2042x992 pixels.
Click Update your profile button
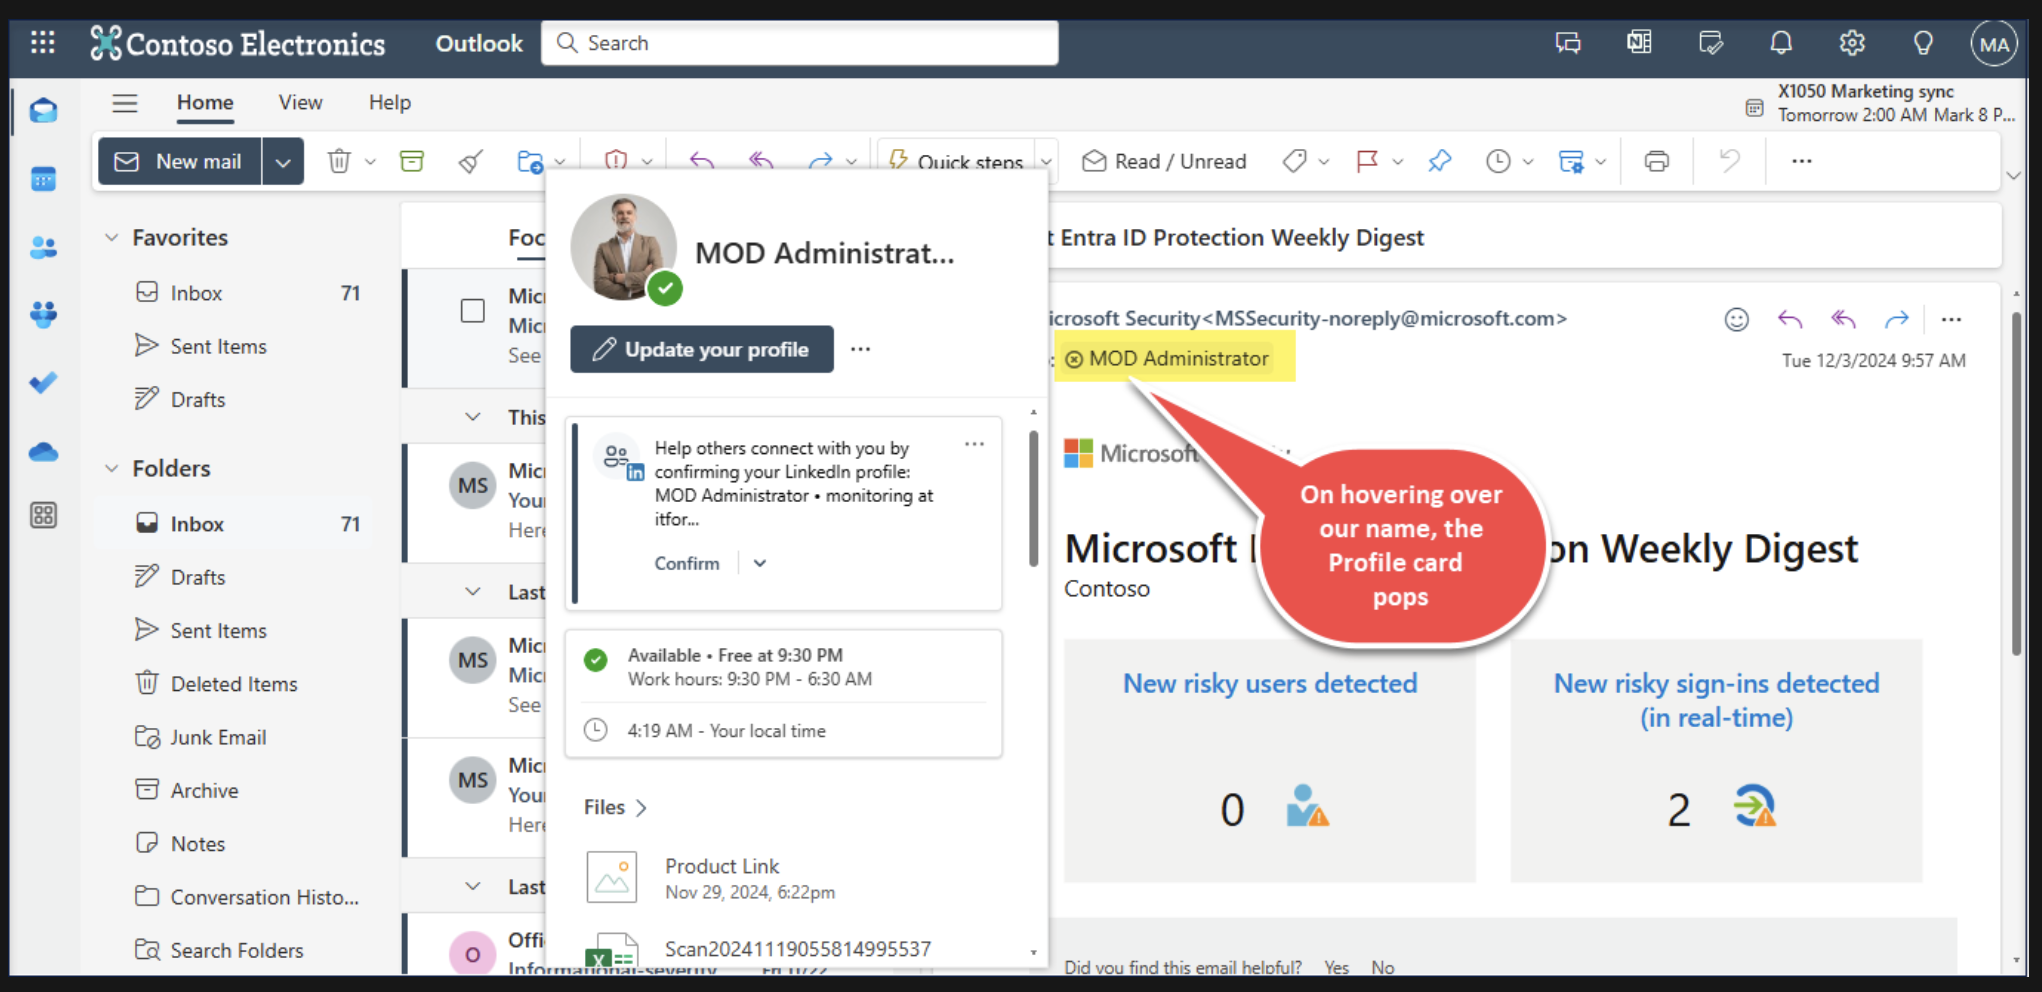[x=702, y=349]
